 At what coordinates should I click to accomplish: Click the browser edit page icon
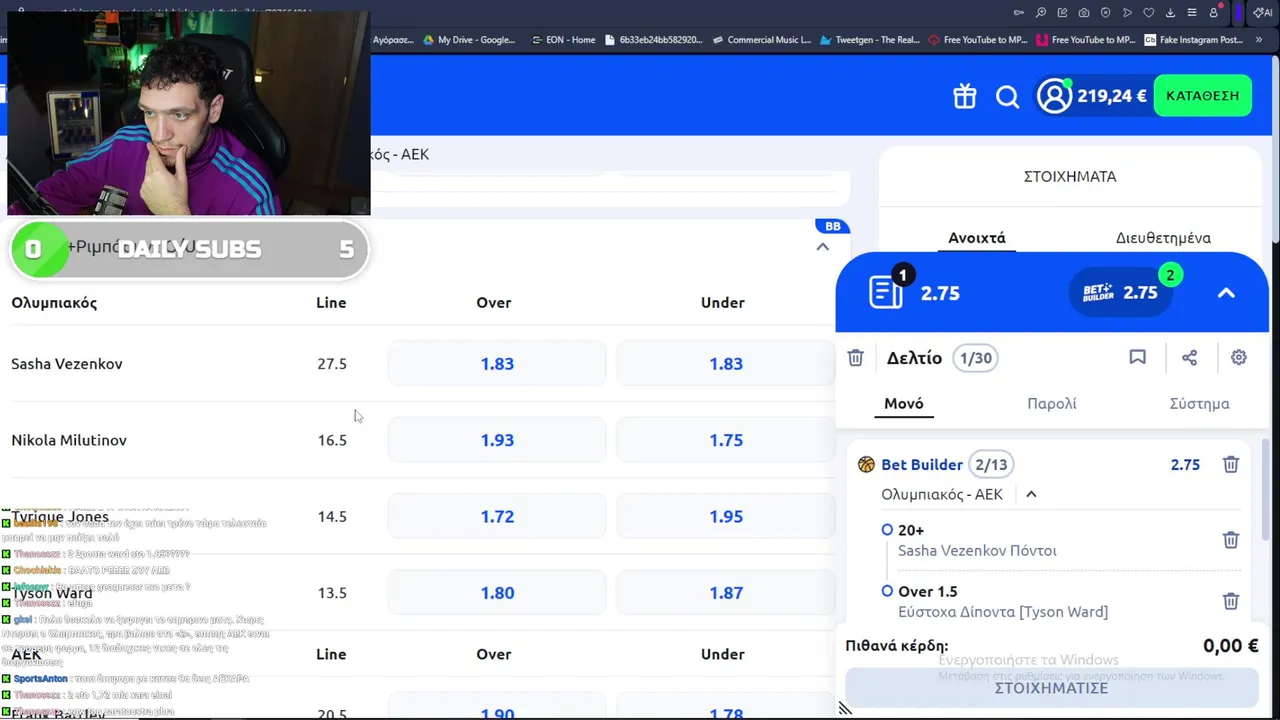(x=1062, y=13)
